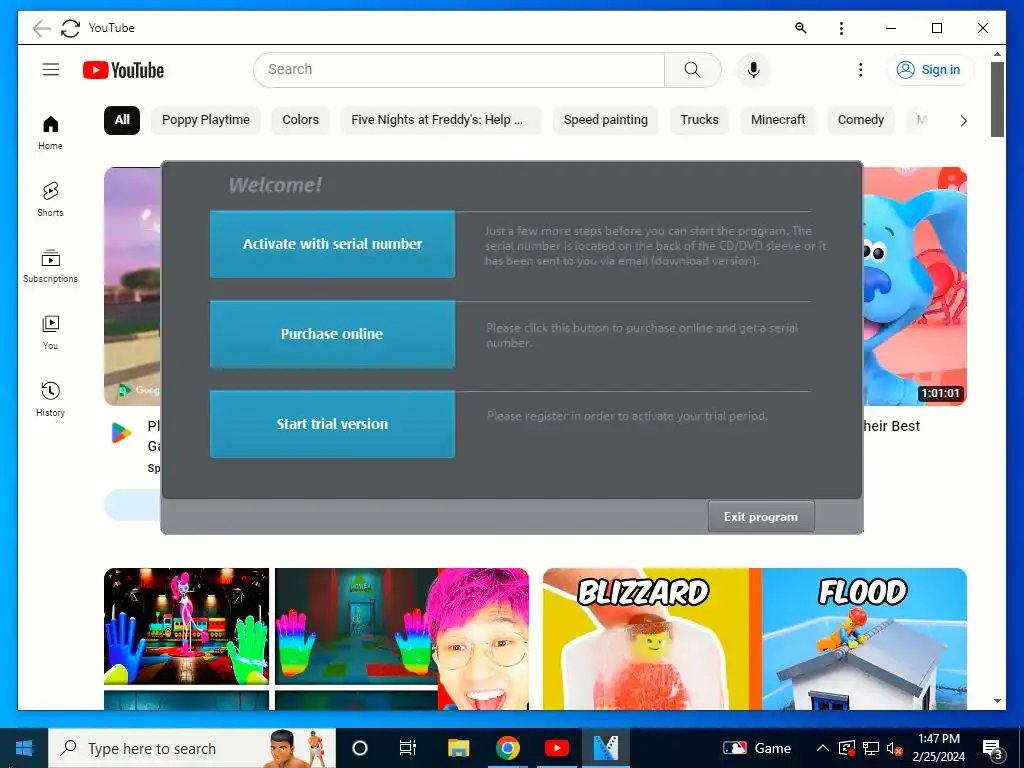Select the All filter chip
The height and width of the screenshot is (768, 1024).
click(x=122, y=120)
